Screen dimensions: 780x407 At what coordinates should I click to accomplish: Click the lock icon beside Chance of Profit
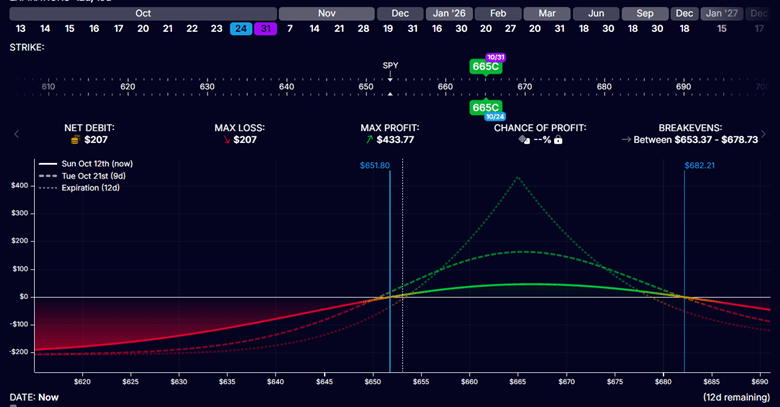coord(558,140)
